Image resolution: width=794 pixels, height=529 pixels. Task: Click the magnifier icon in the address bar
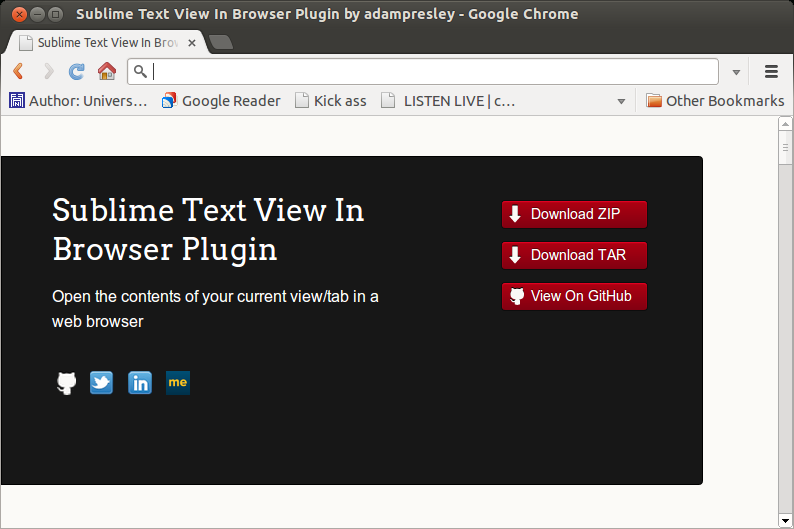click(140, 72)
